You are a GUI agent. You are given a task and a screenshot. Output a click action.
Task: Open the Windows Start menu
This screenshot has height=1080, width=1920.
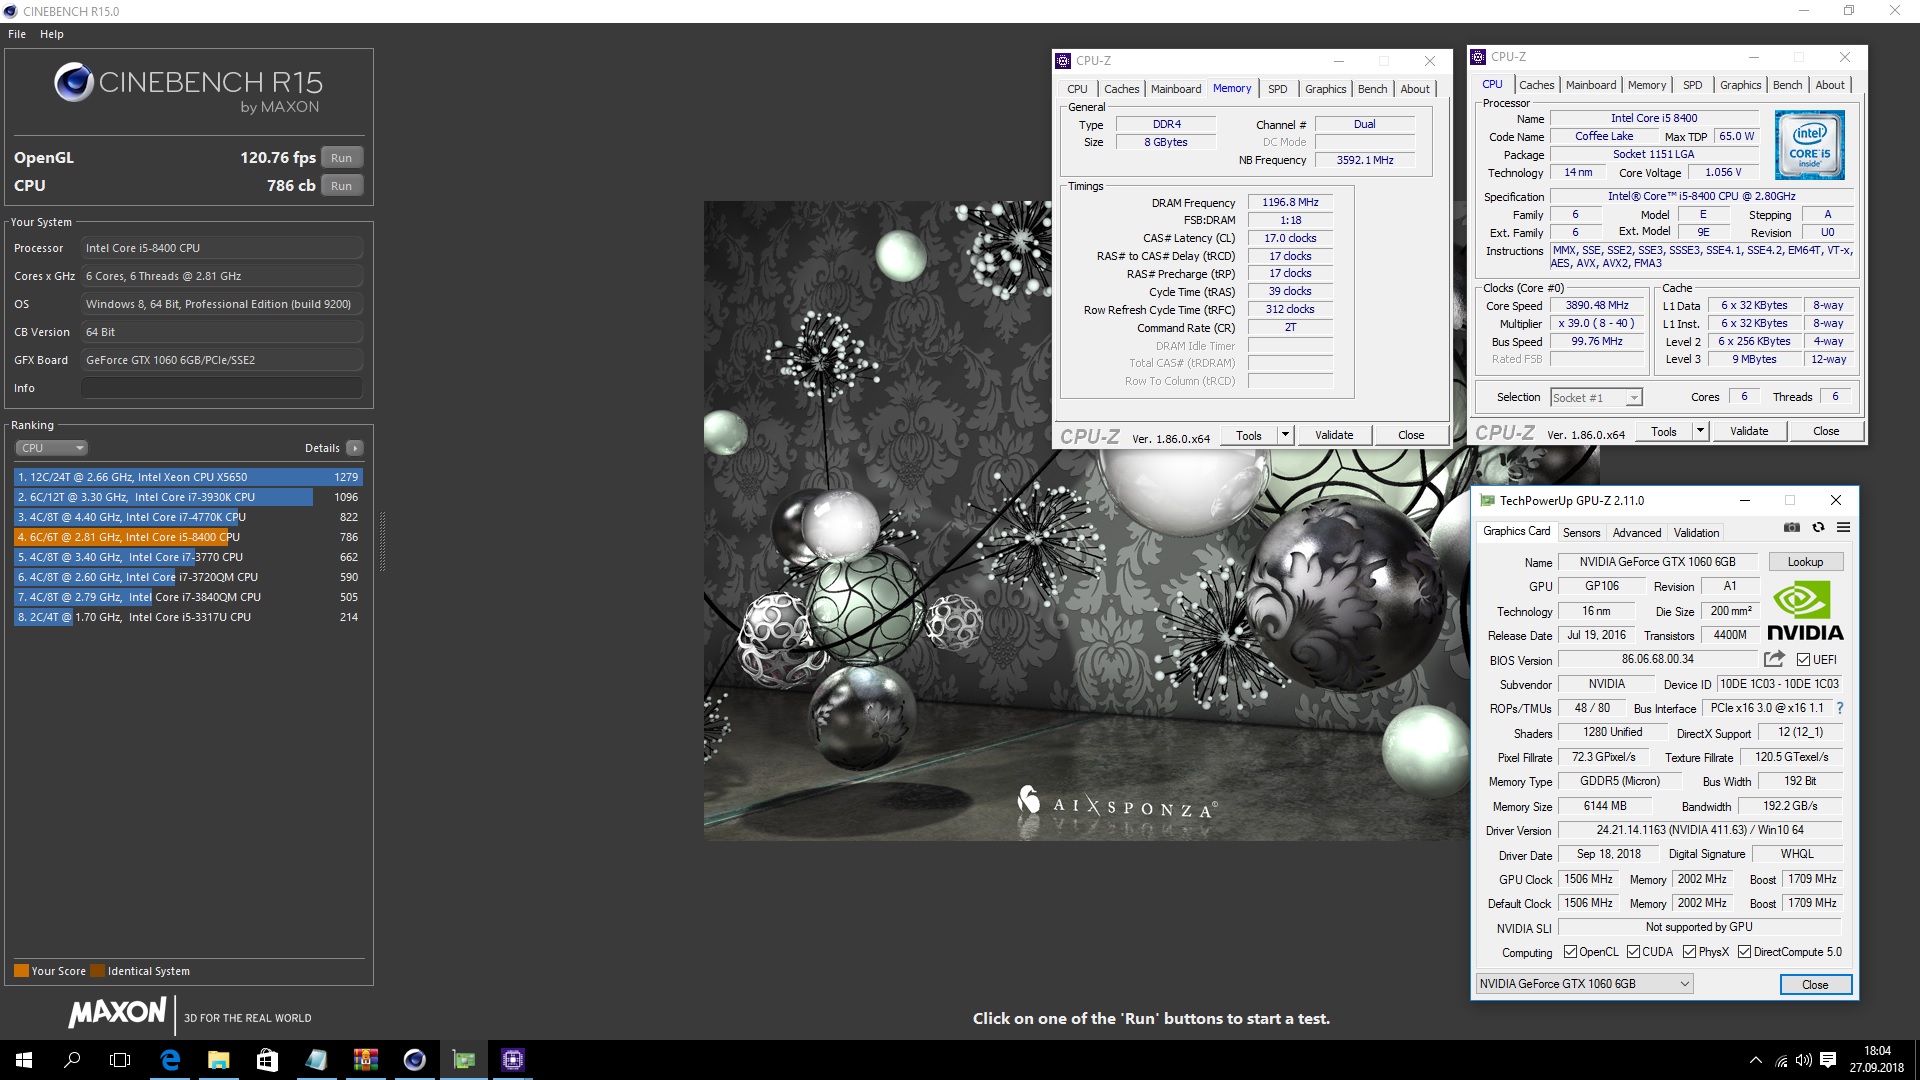(24, 1060)
